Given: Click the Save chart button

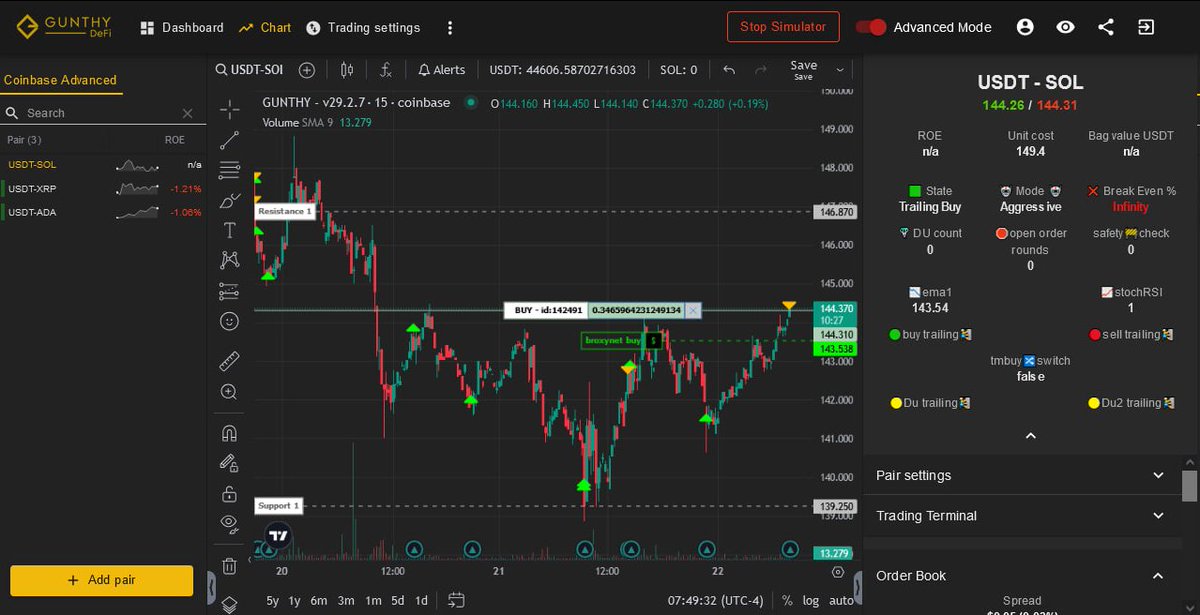Looking at the screenshot, I should point(804,70).
